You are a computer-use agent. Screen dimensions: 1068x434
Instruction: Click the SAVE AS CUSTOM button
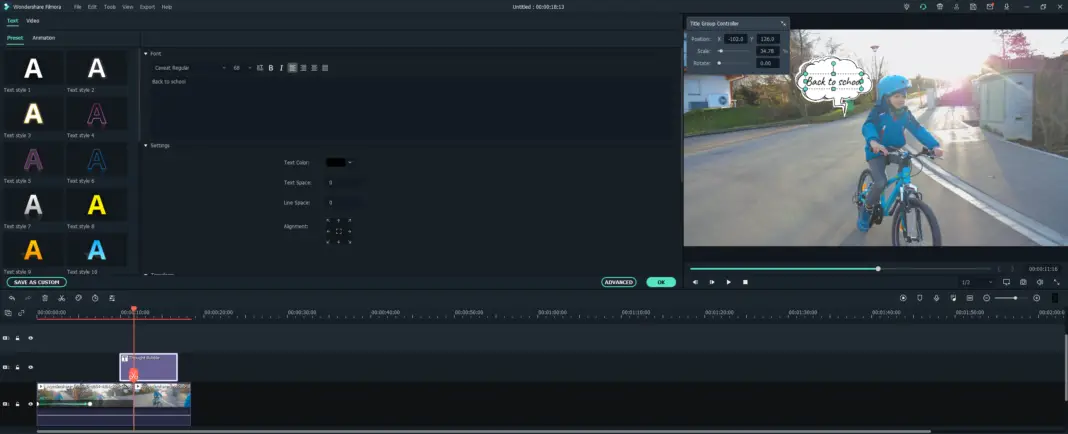(37, 282)
